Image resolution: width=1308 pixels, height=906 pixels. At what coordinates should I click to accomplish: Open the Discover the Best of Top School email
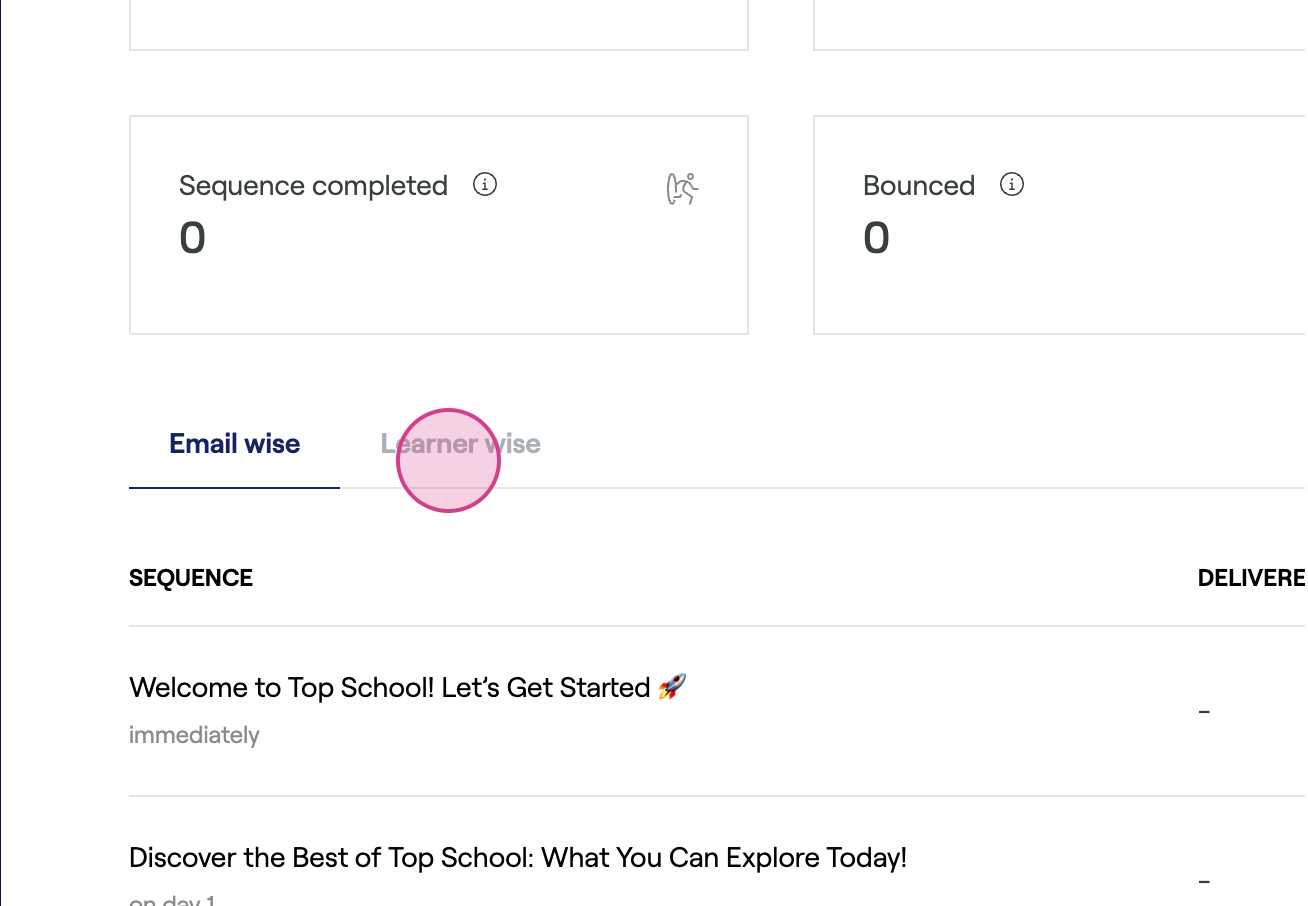point(518,858)
